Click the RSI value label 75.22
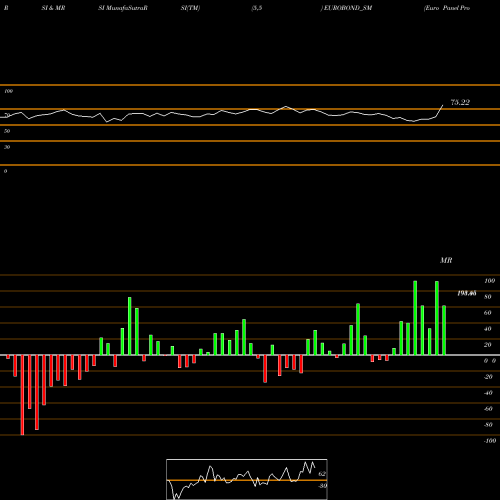The image size is (500, 500). click(x=460, y=102)
